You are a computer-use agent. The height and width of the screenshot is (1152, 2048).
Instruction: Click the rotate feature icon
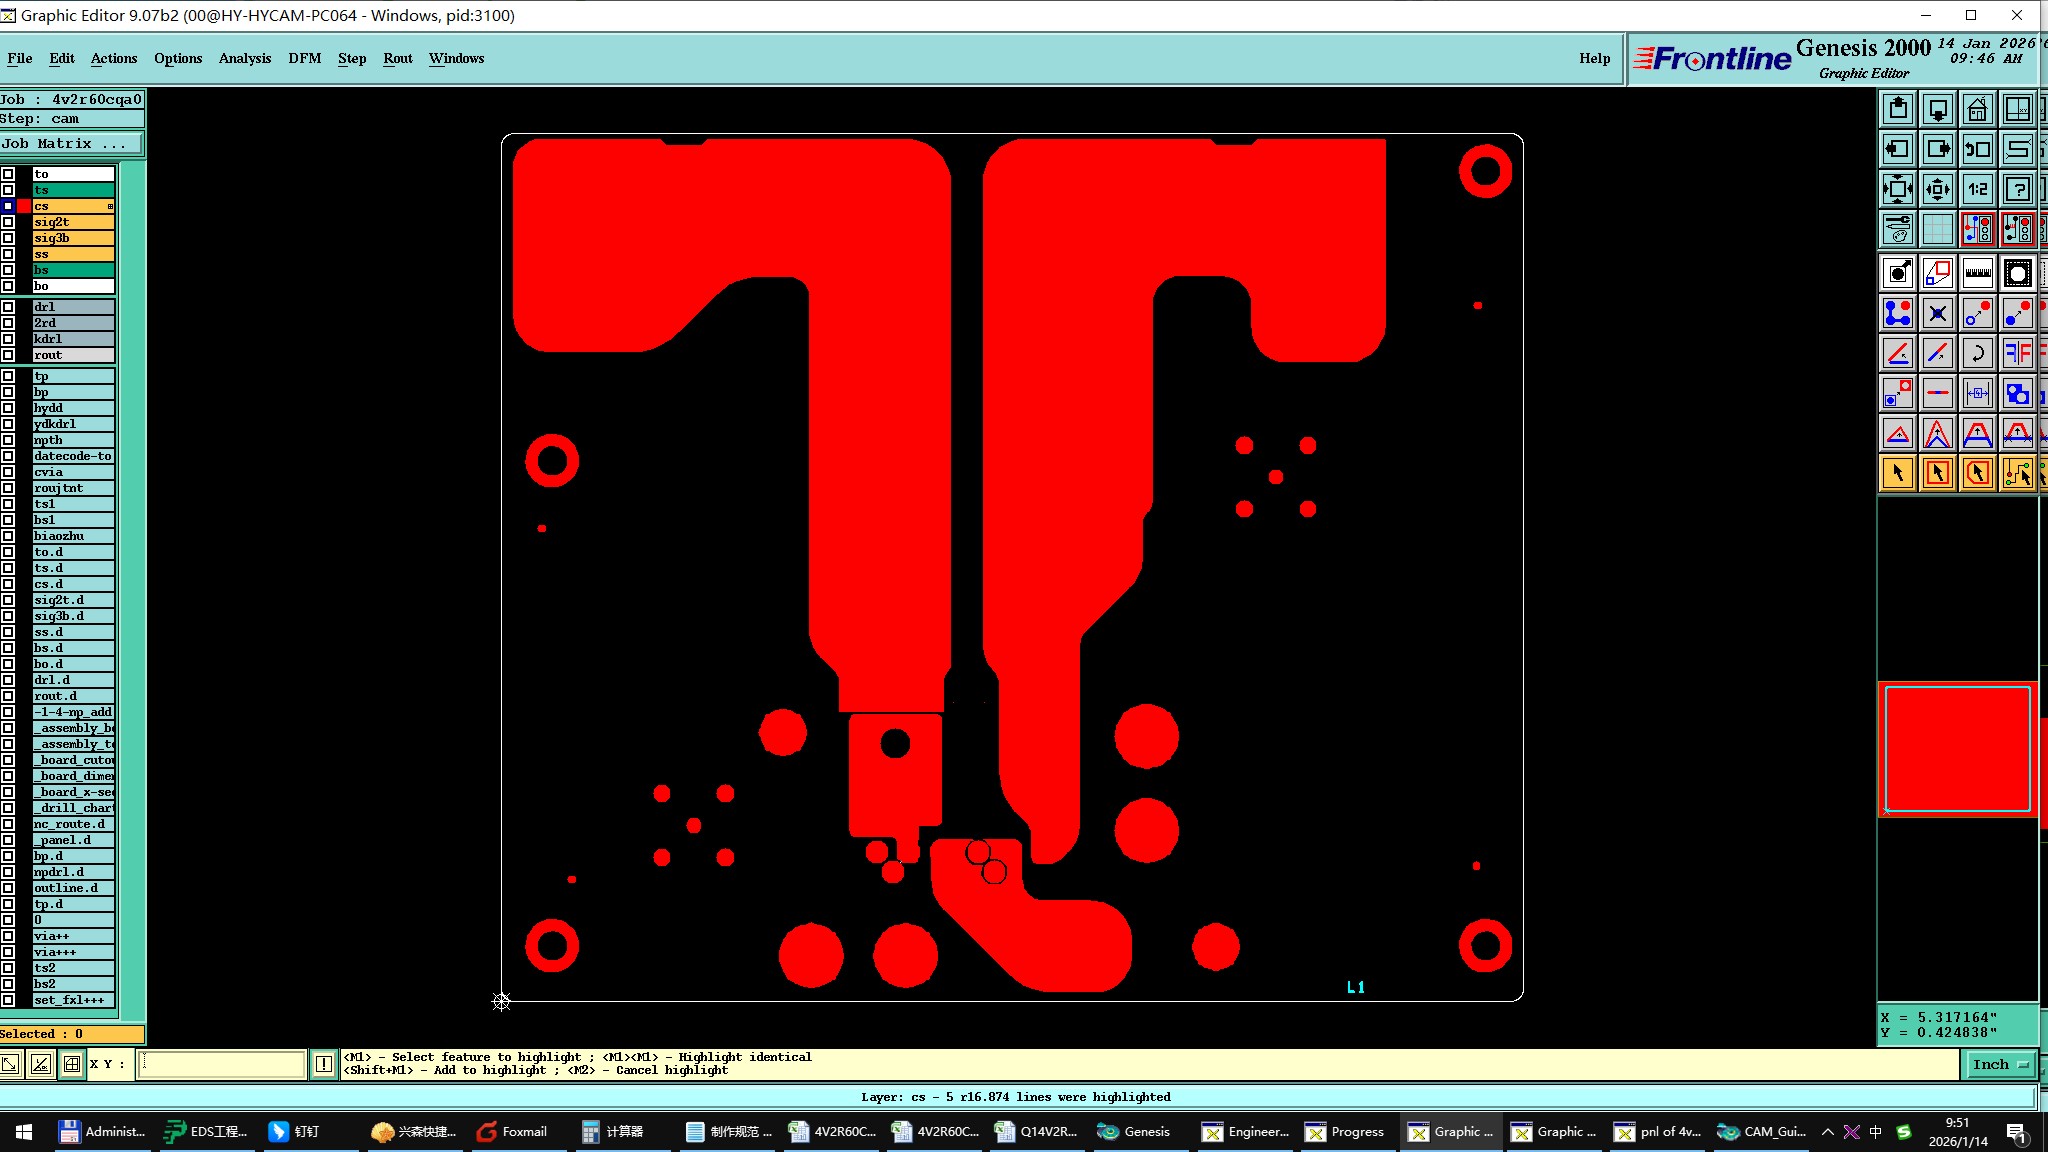[1977, 353]
